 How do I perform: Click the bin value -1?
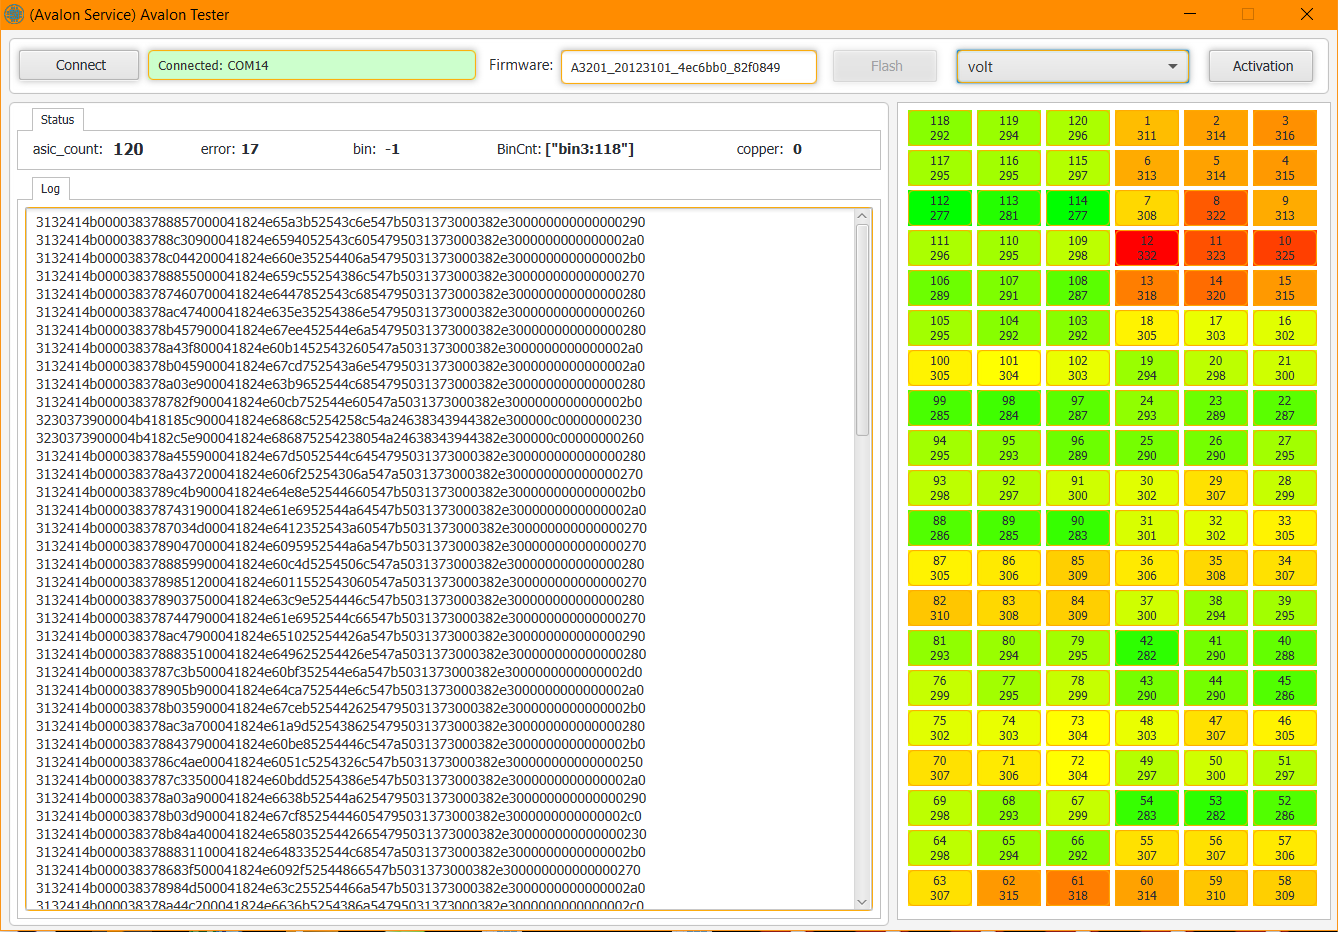point(392,149)
